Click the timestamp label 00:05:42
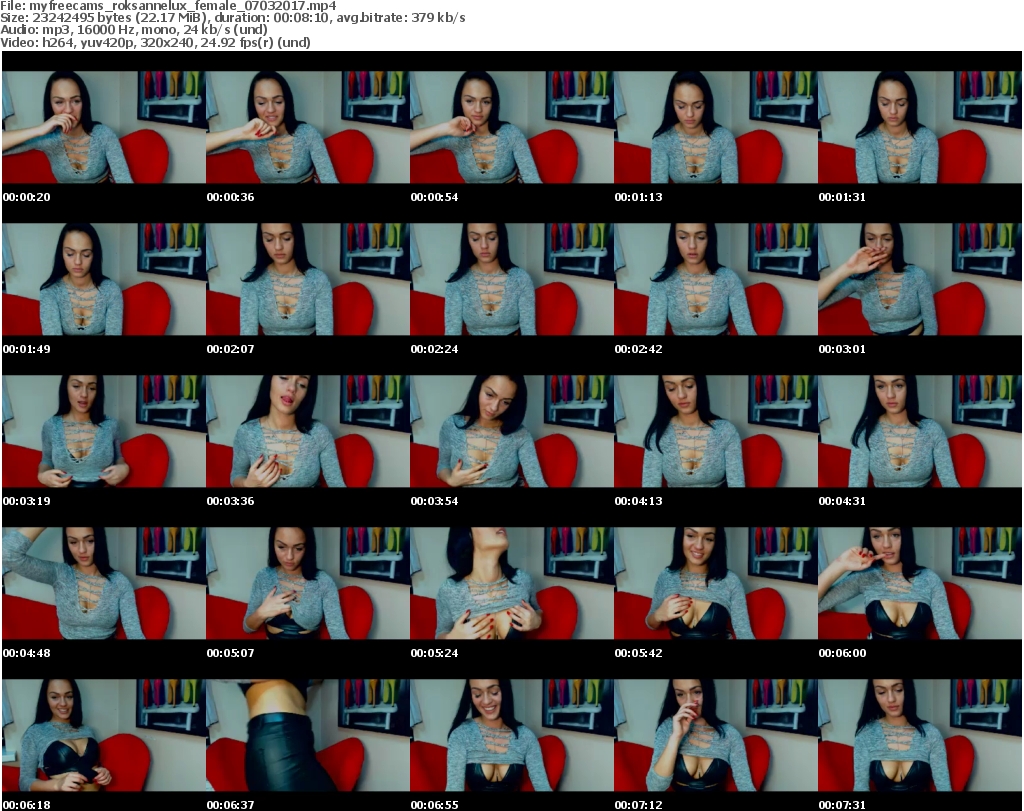 click(638, 654)
